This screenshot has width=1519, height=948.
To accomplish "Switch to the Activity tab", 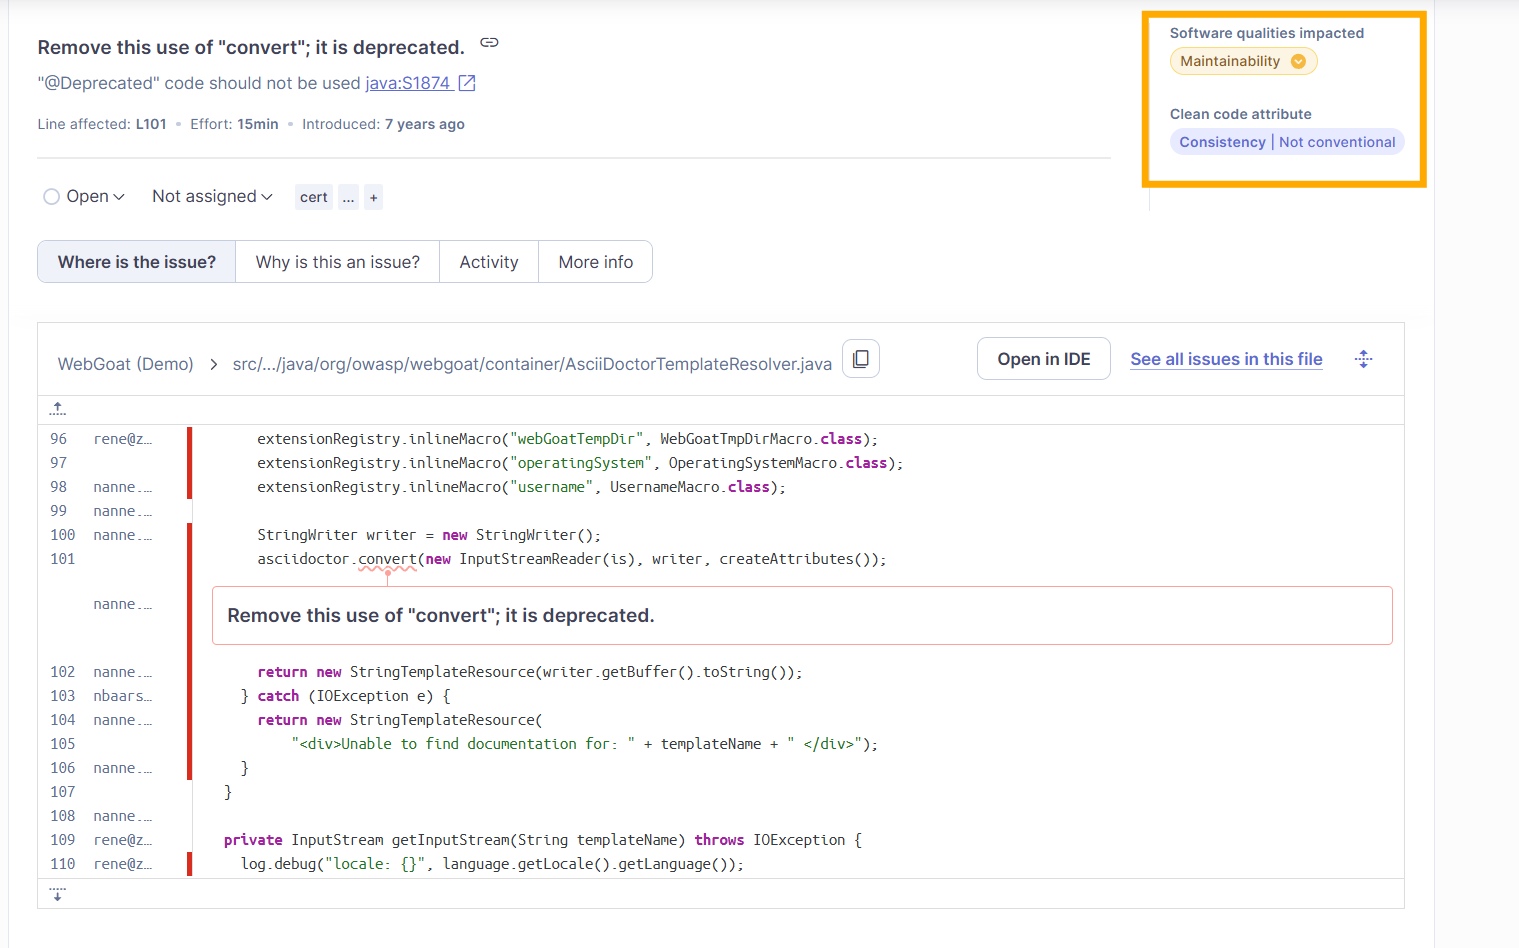I will [489, 262].
